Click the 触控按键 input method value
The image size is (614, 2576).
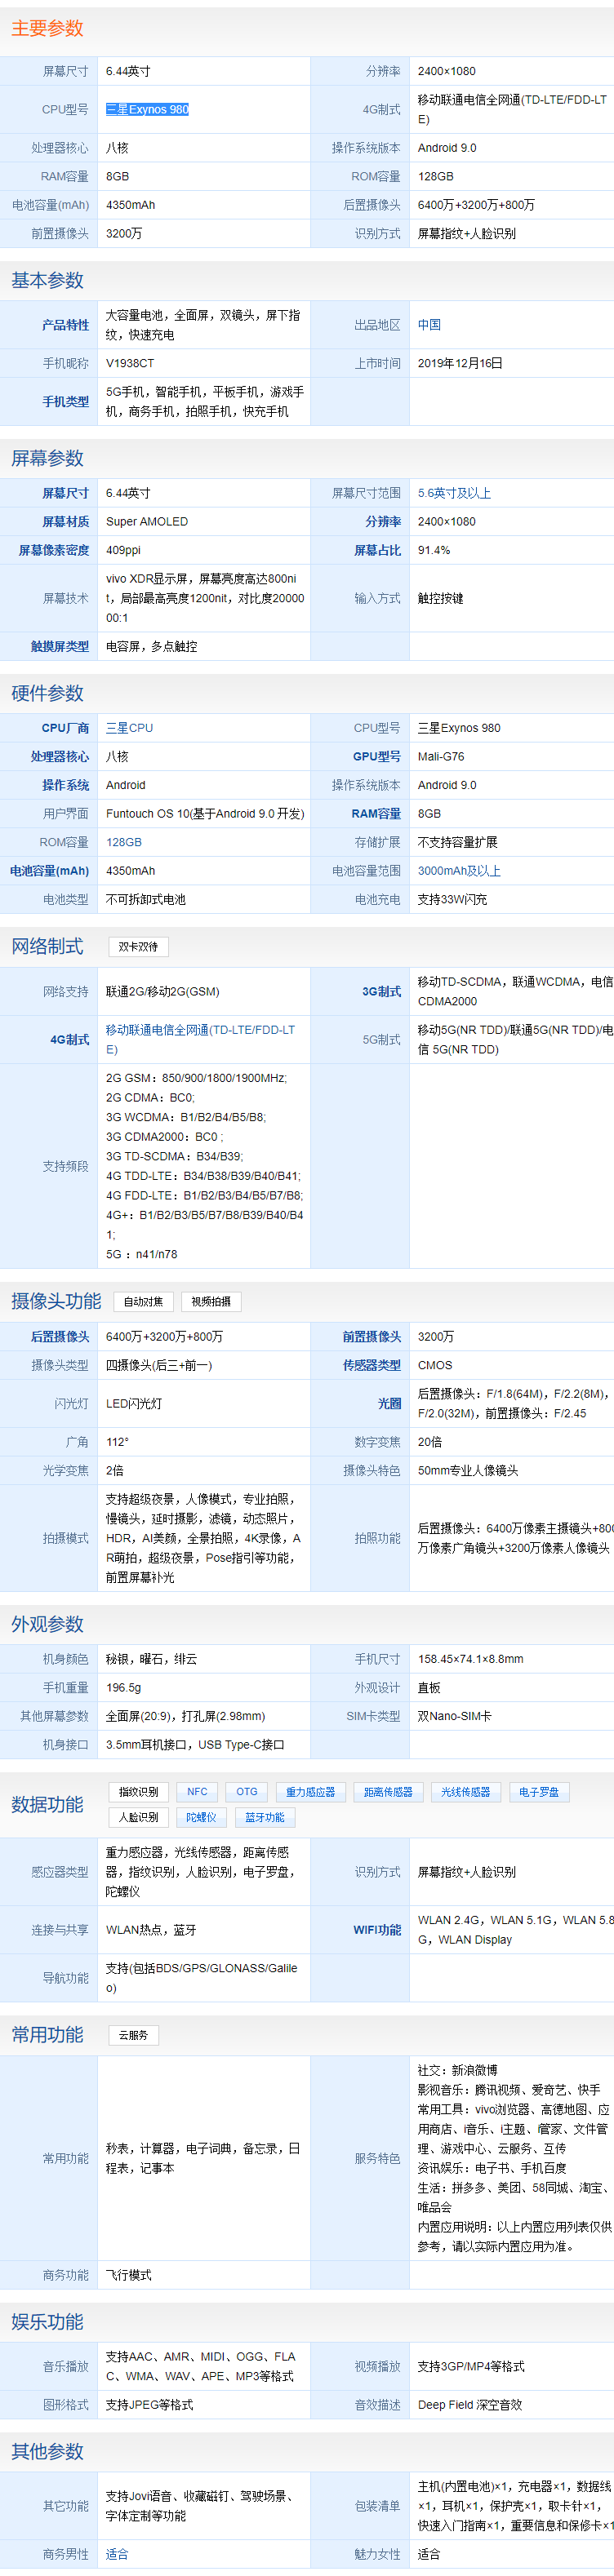pos(441,598)
